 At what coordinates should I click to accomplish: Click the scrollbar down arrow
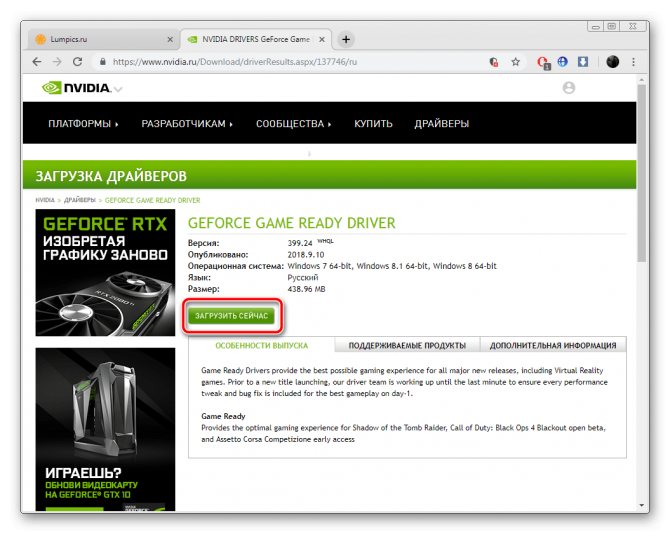(x=641, y=505)
